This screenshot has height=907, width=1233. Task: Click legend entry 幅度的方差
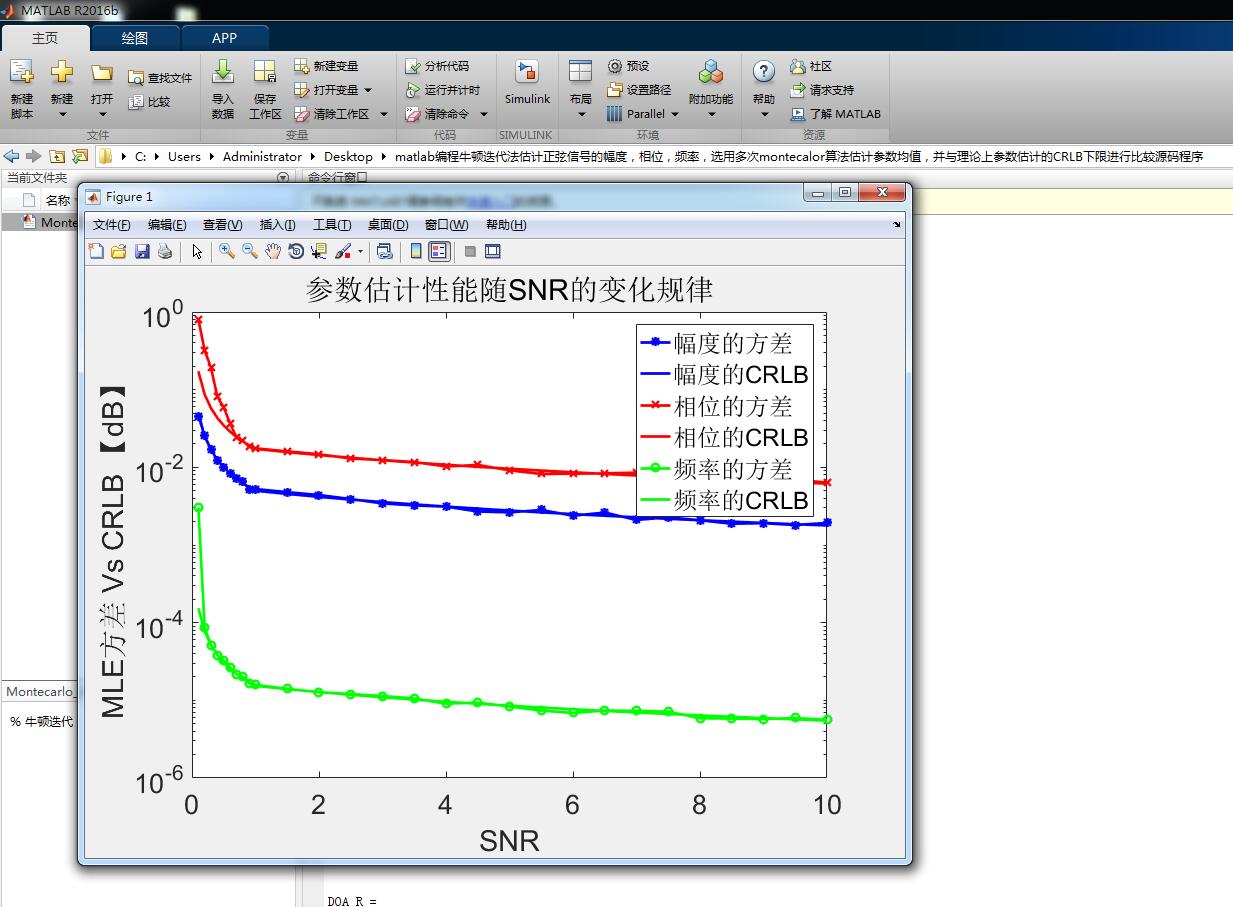[733, 343]
